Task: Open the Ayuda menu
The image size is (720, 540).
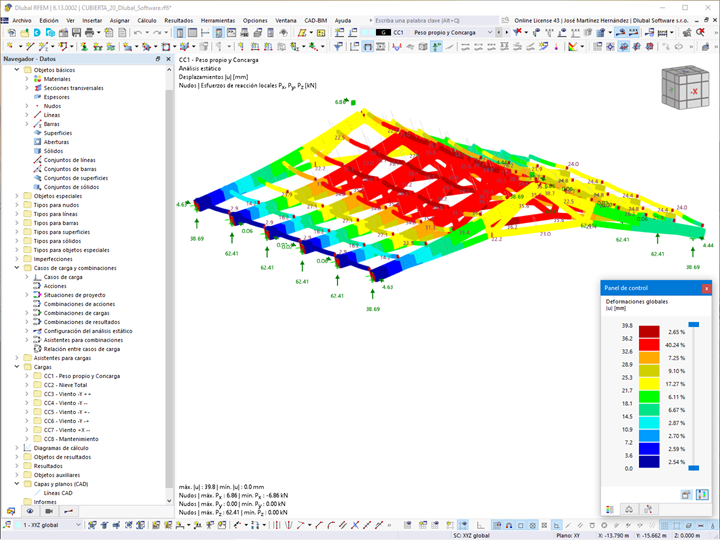Action: click(343, 21)
